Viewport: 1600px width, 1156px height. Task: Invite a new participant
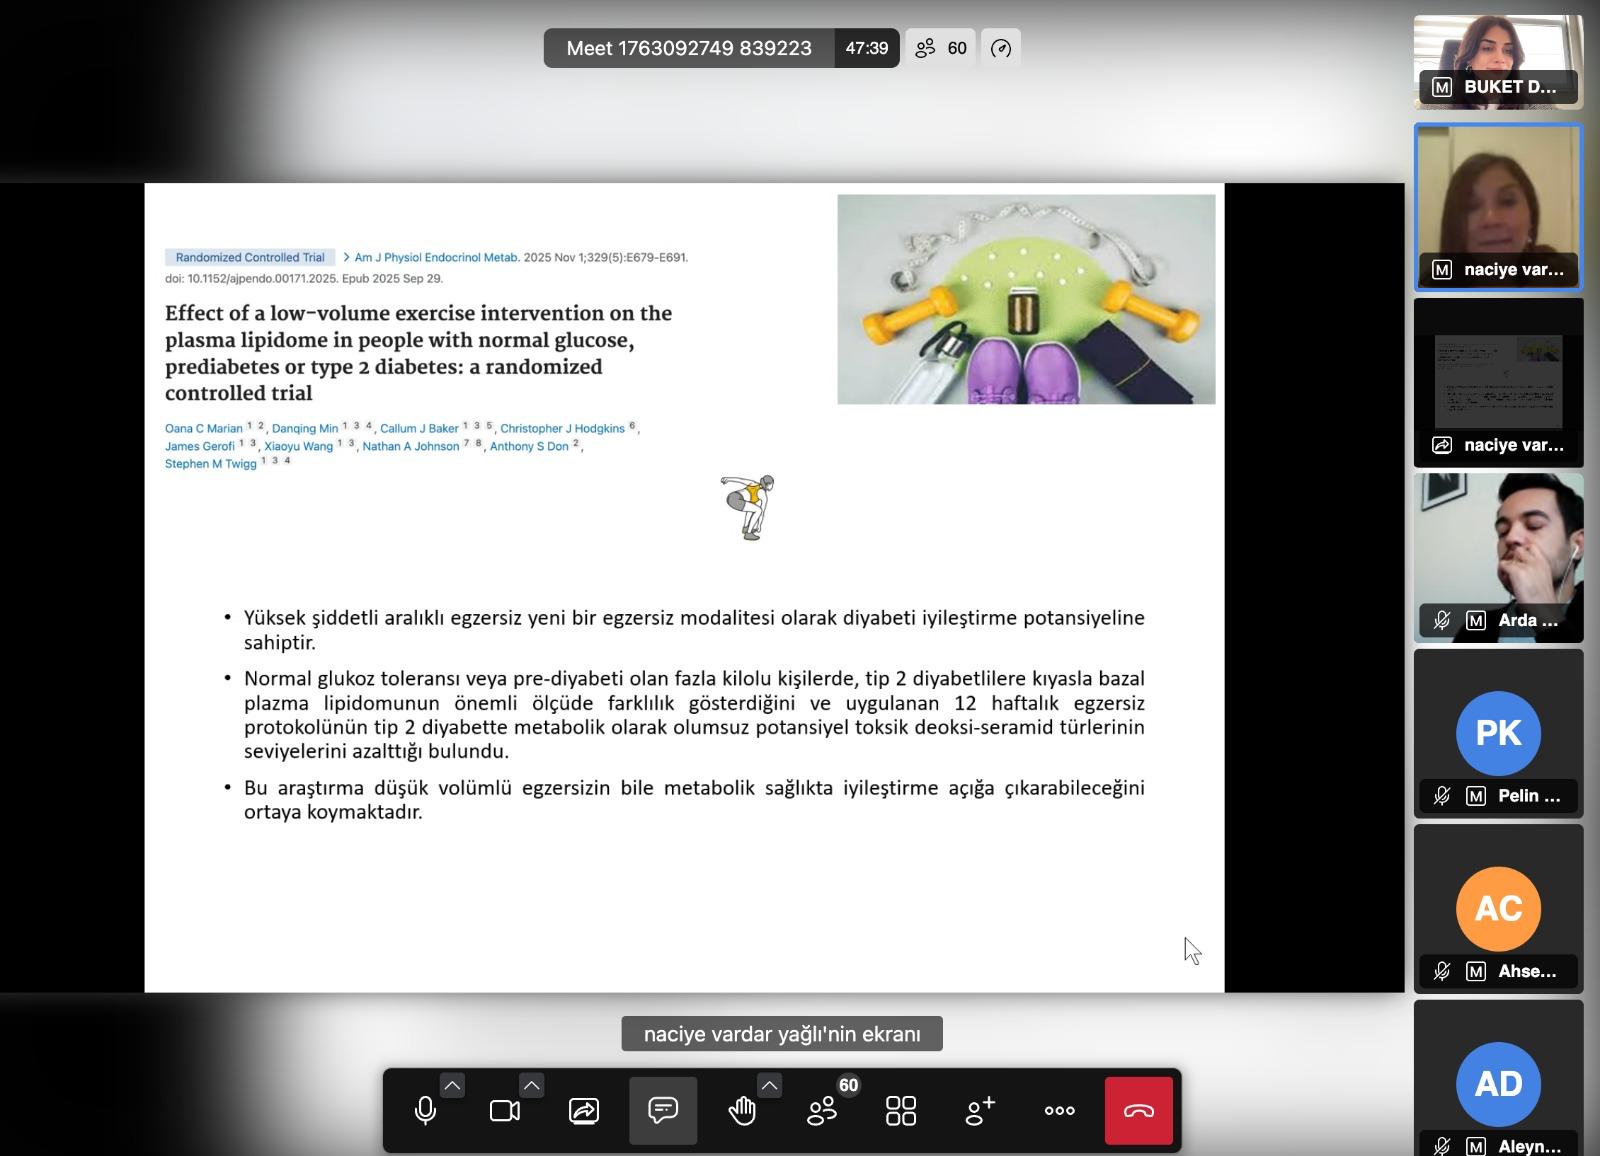[x=980, y=1110]
